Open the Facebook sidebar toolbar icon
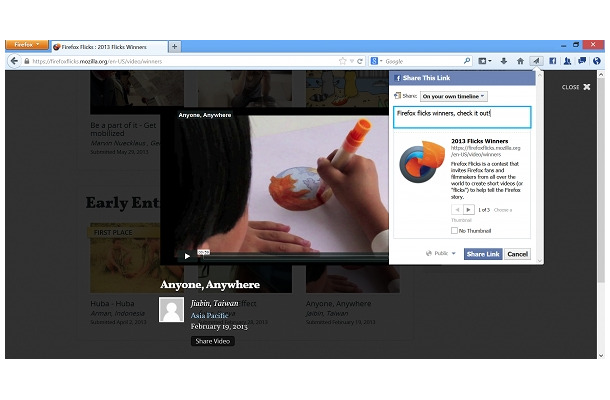 point(552,61)
